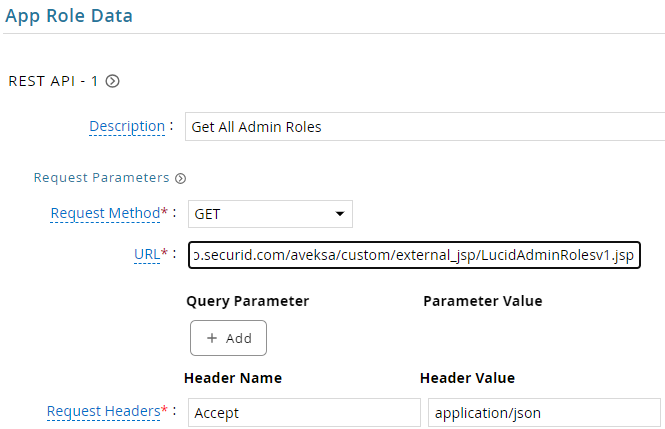Select the Accept header name field
The height and width of the screenshot is (429, 665).
pyautogui.click(x=304, y=412)
